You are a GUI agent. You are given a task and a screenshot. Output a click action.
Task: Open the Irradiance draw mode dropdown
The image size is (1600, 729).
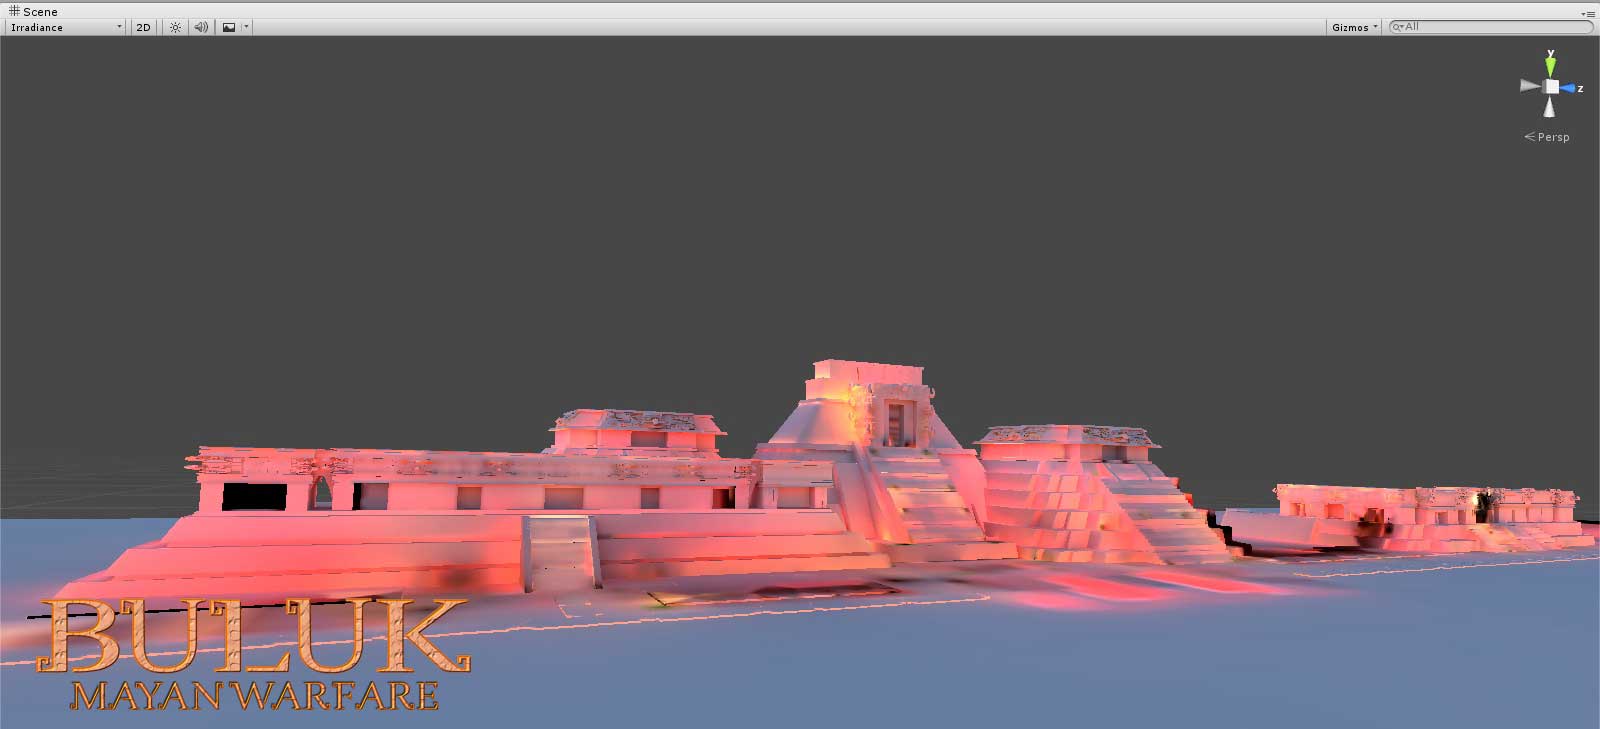(x=66, y=27)
